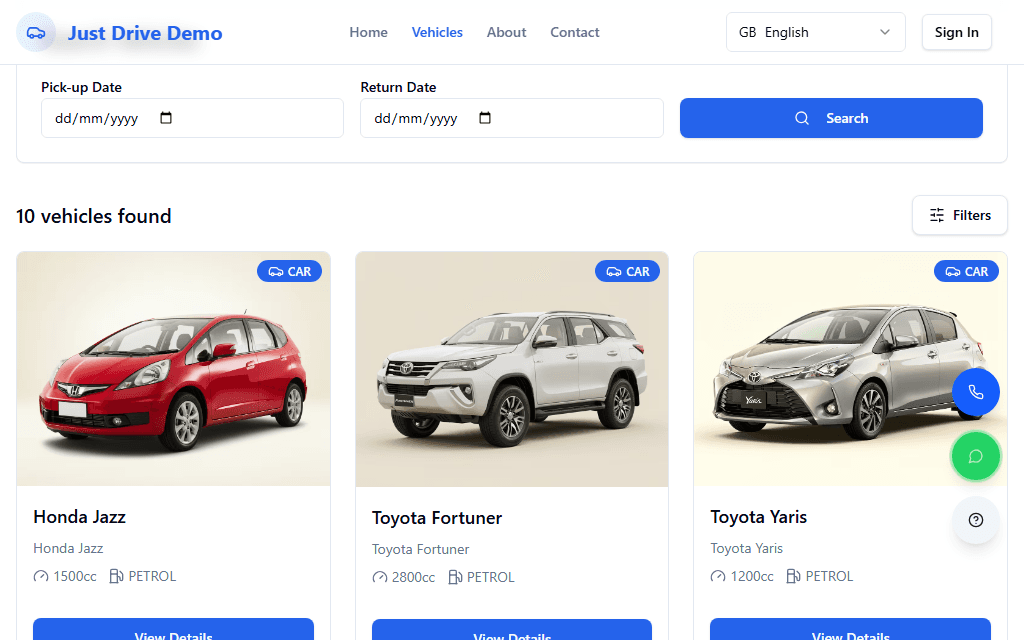Expand the GB English language dropdown
The image size is (1024, 640).
(x=816, y=32)
